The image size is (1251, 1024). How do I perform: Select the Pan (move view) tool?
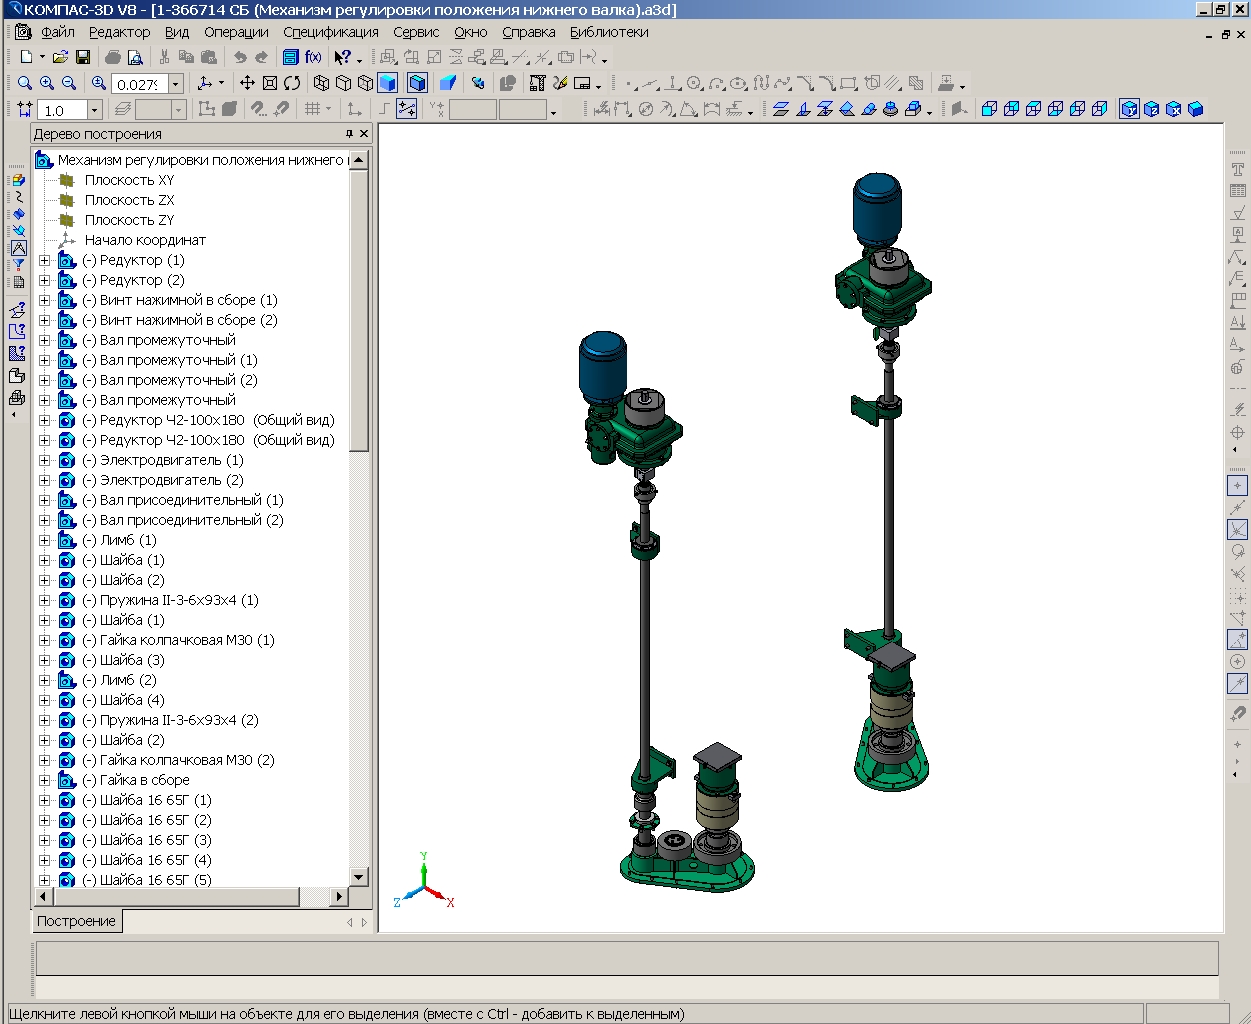pos(247,84)
